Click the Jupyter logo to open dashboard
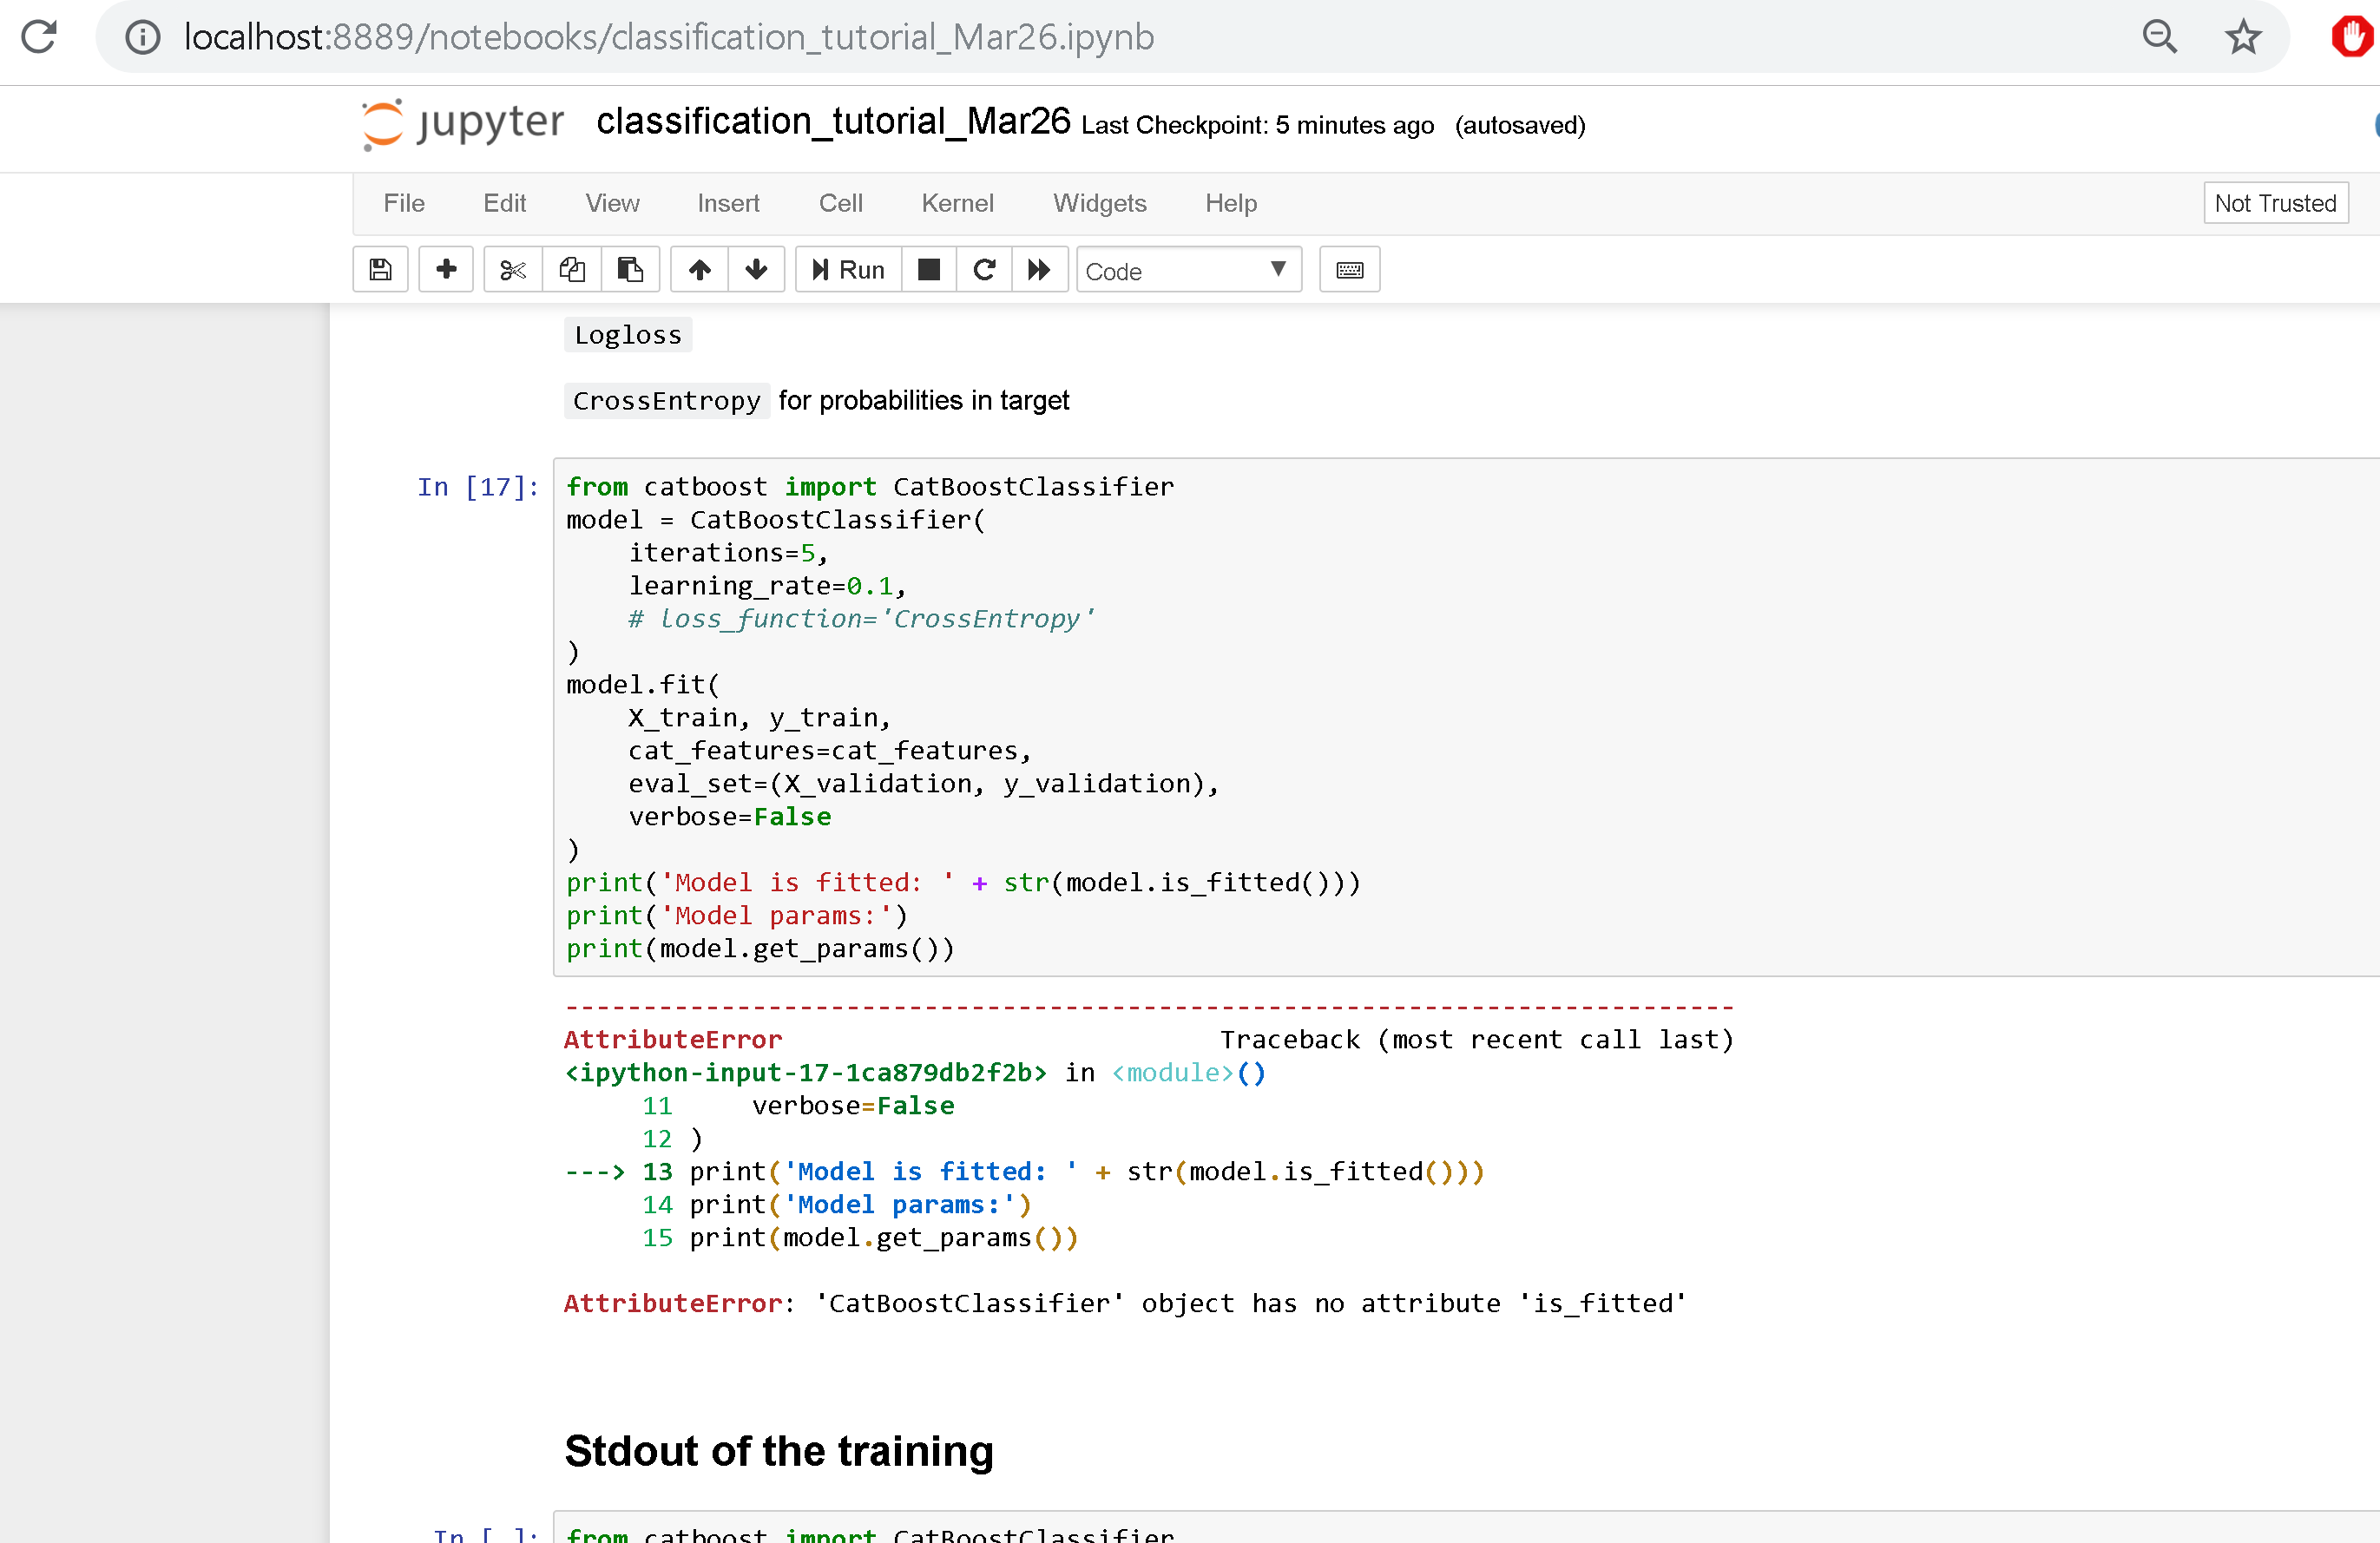Screen dimensions: 2380x1543 [461, 124]
